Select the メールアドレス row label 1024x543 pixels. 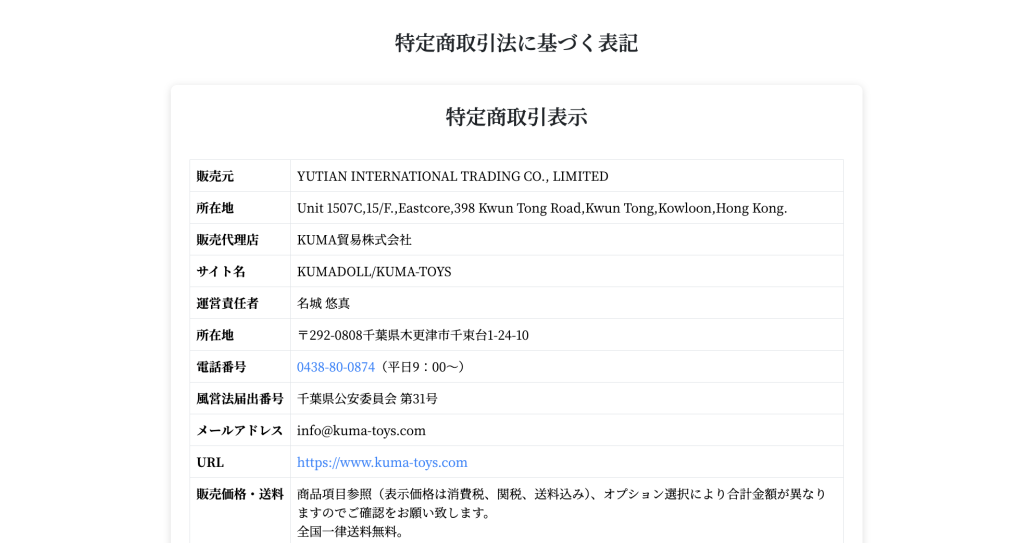[x=240, y=431]
